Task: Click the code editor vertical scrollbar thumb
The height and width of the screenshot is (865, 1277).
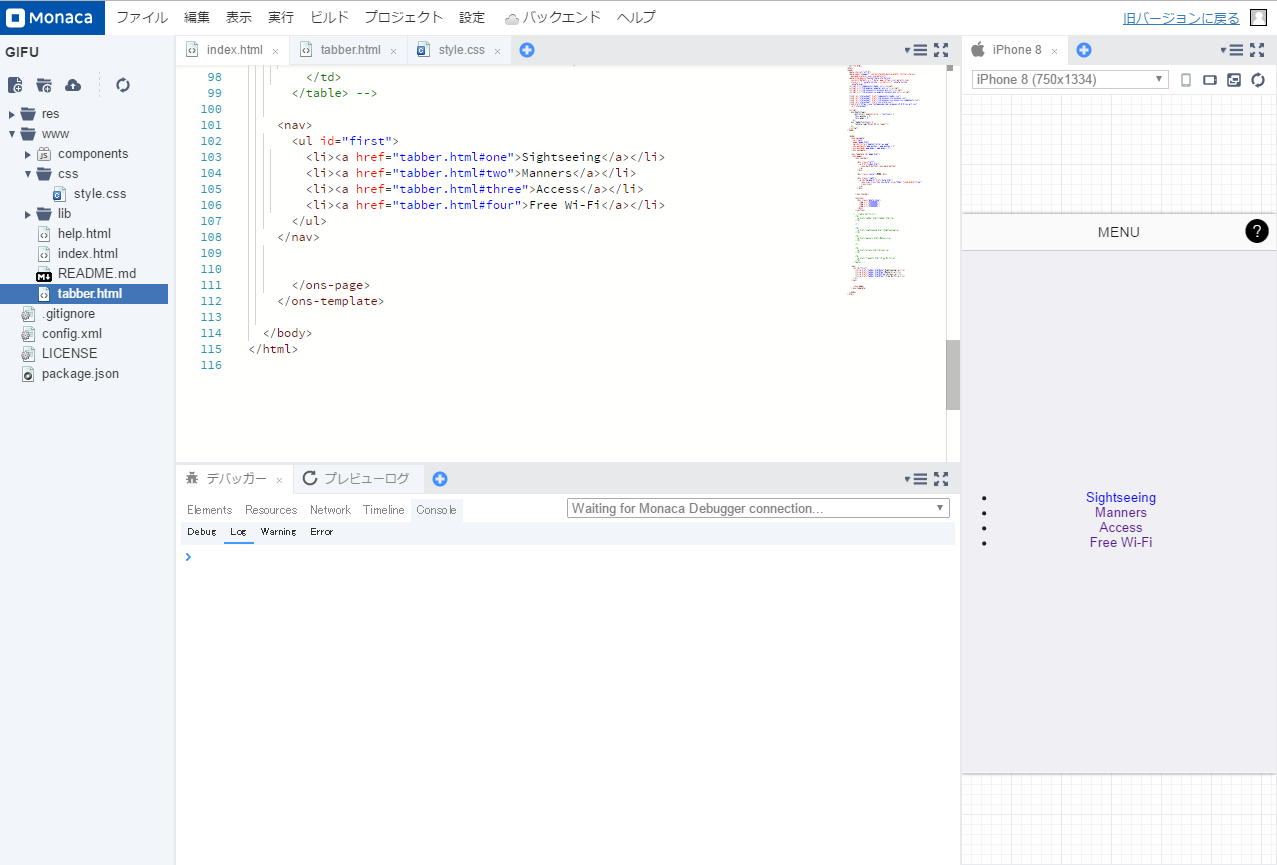Action: point(953,375)
